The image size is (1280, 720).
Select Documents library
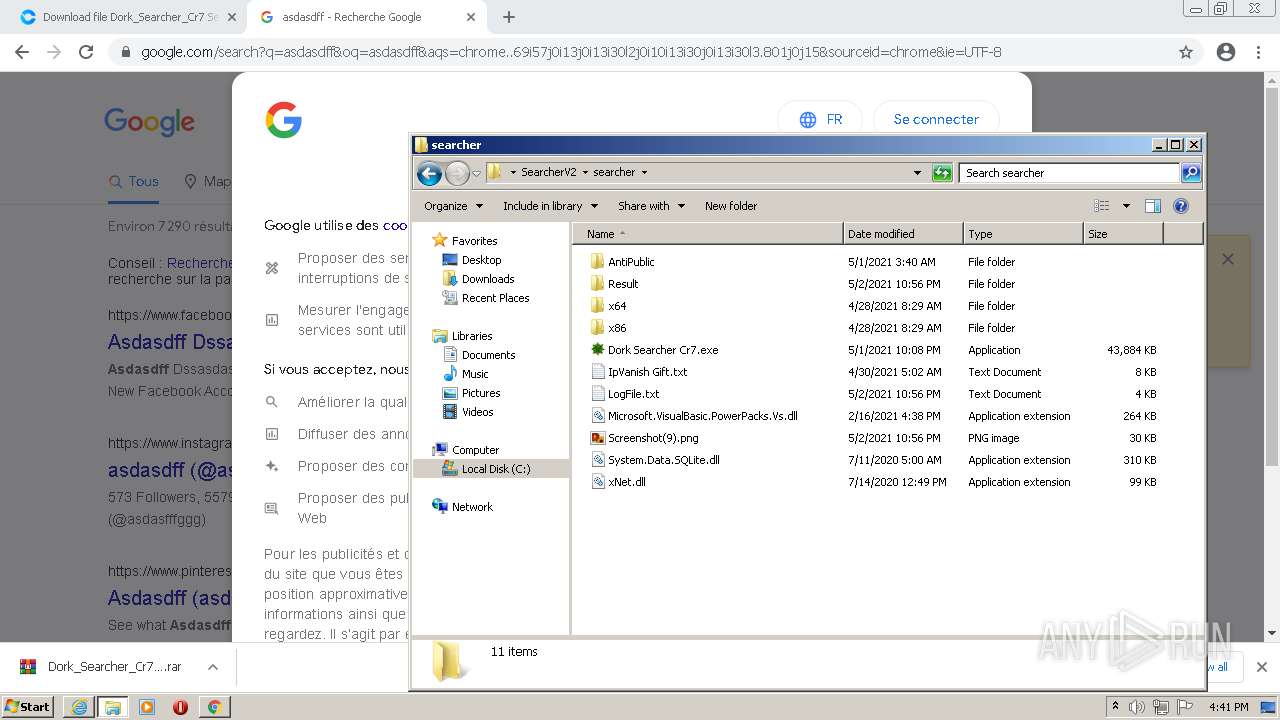(488, 355)
